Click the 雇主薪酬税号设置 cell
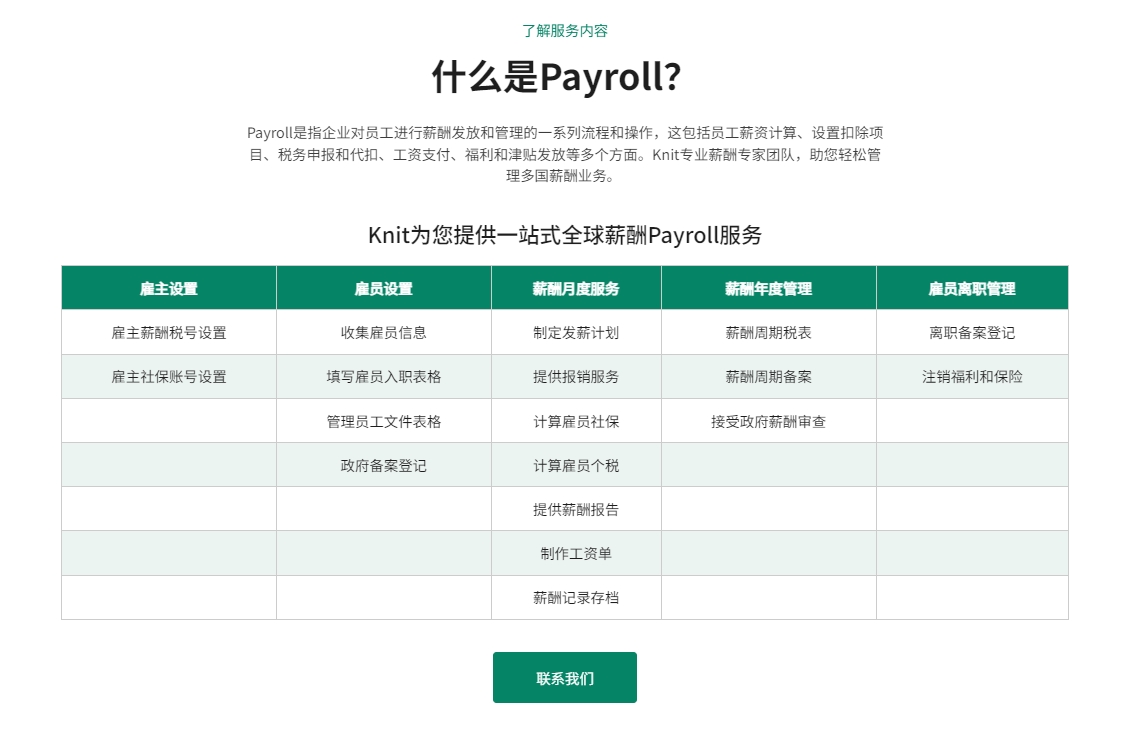Viewport: 1132px width, 740px height. click(169, 333)
